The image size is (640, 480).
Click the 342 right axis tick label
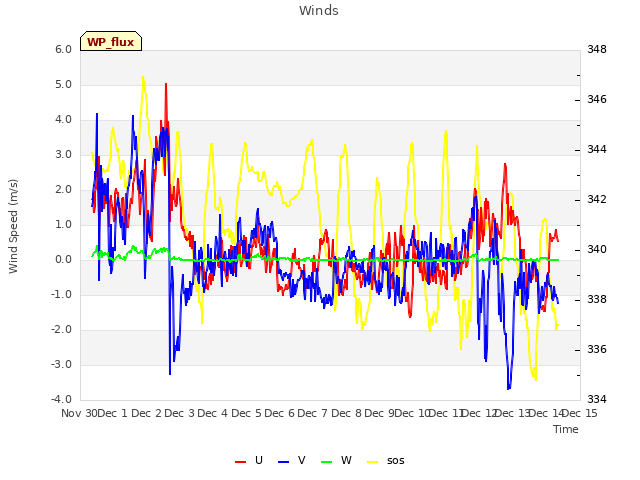[x=597, y=199]
